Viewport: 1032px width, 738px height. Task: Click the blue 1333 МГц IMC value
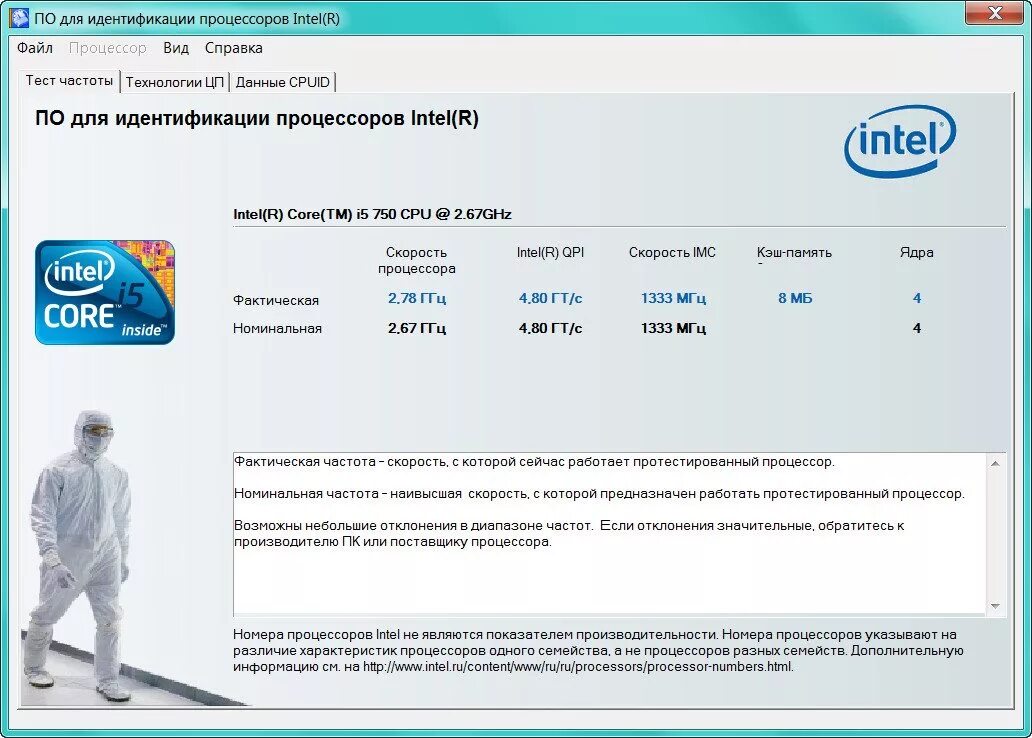(x=673, y=298)
